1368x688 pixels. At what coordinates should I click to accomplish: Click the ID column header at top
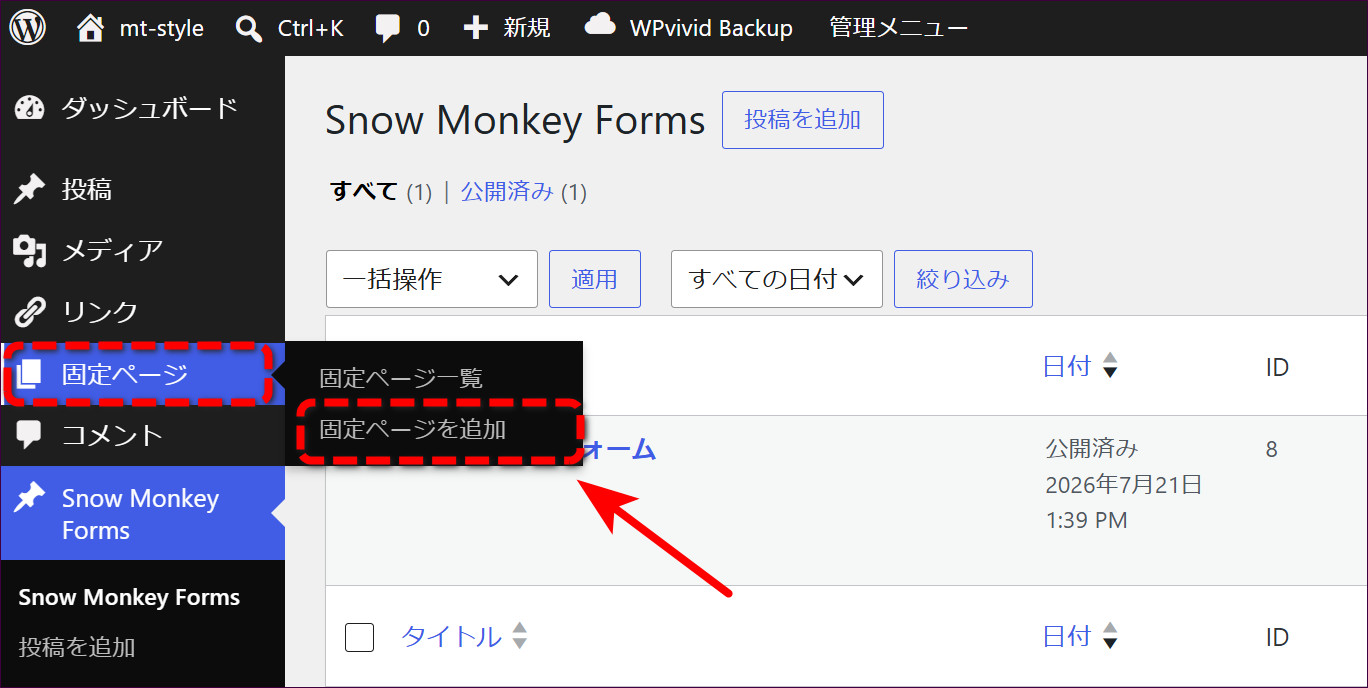(x=1277, y=367)
